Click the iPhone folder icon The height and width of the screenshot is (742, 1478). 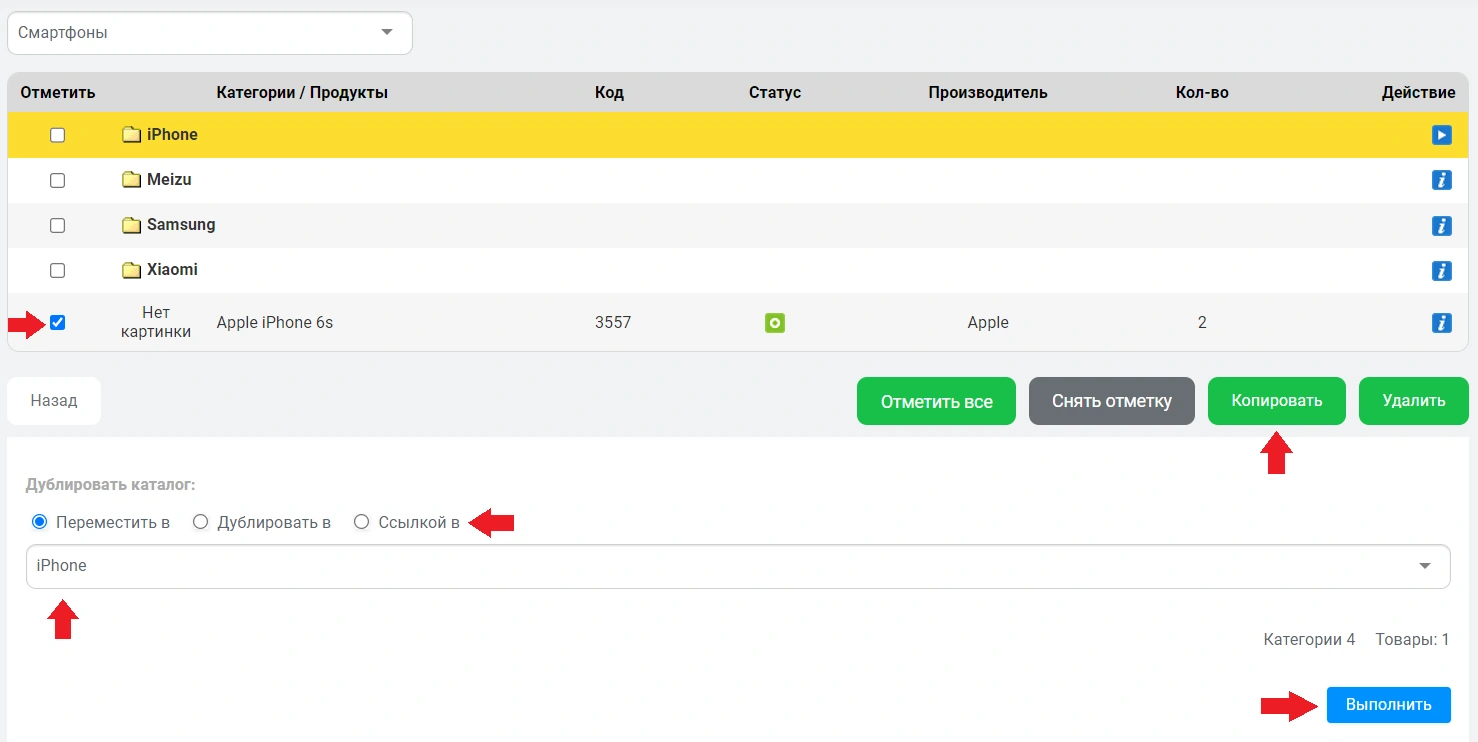coord(131,135)
